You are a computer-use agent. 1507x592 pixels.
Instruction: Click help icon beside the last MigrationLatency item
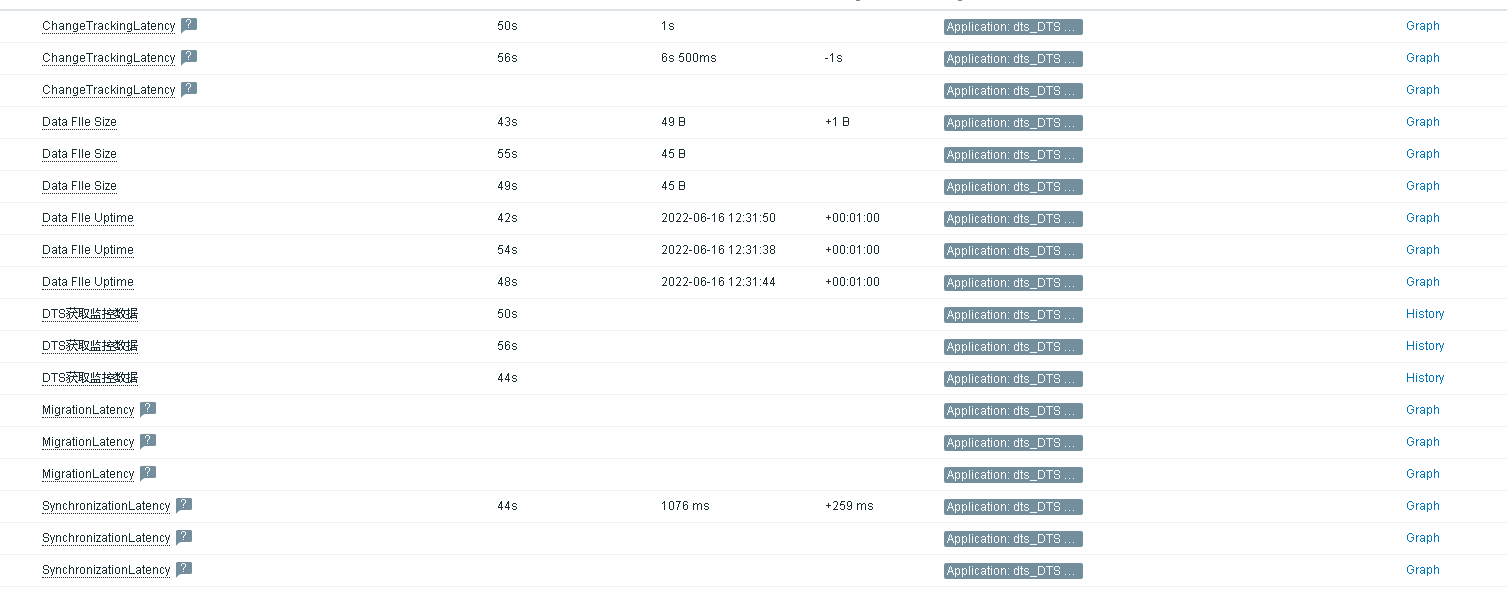click(x=148, y=473)
